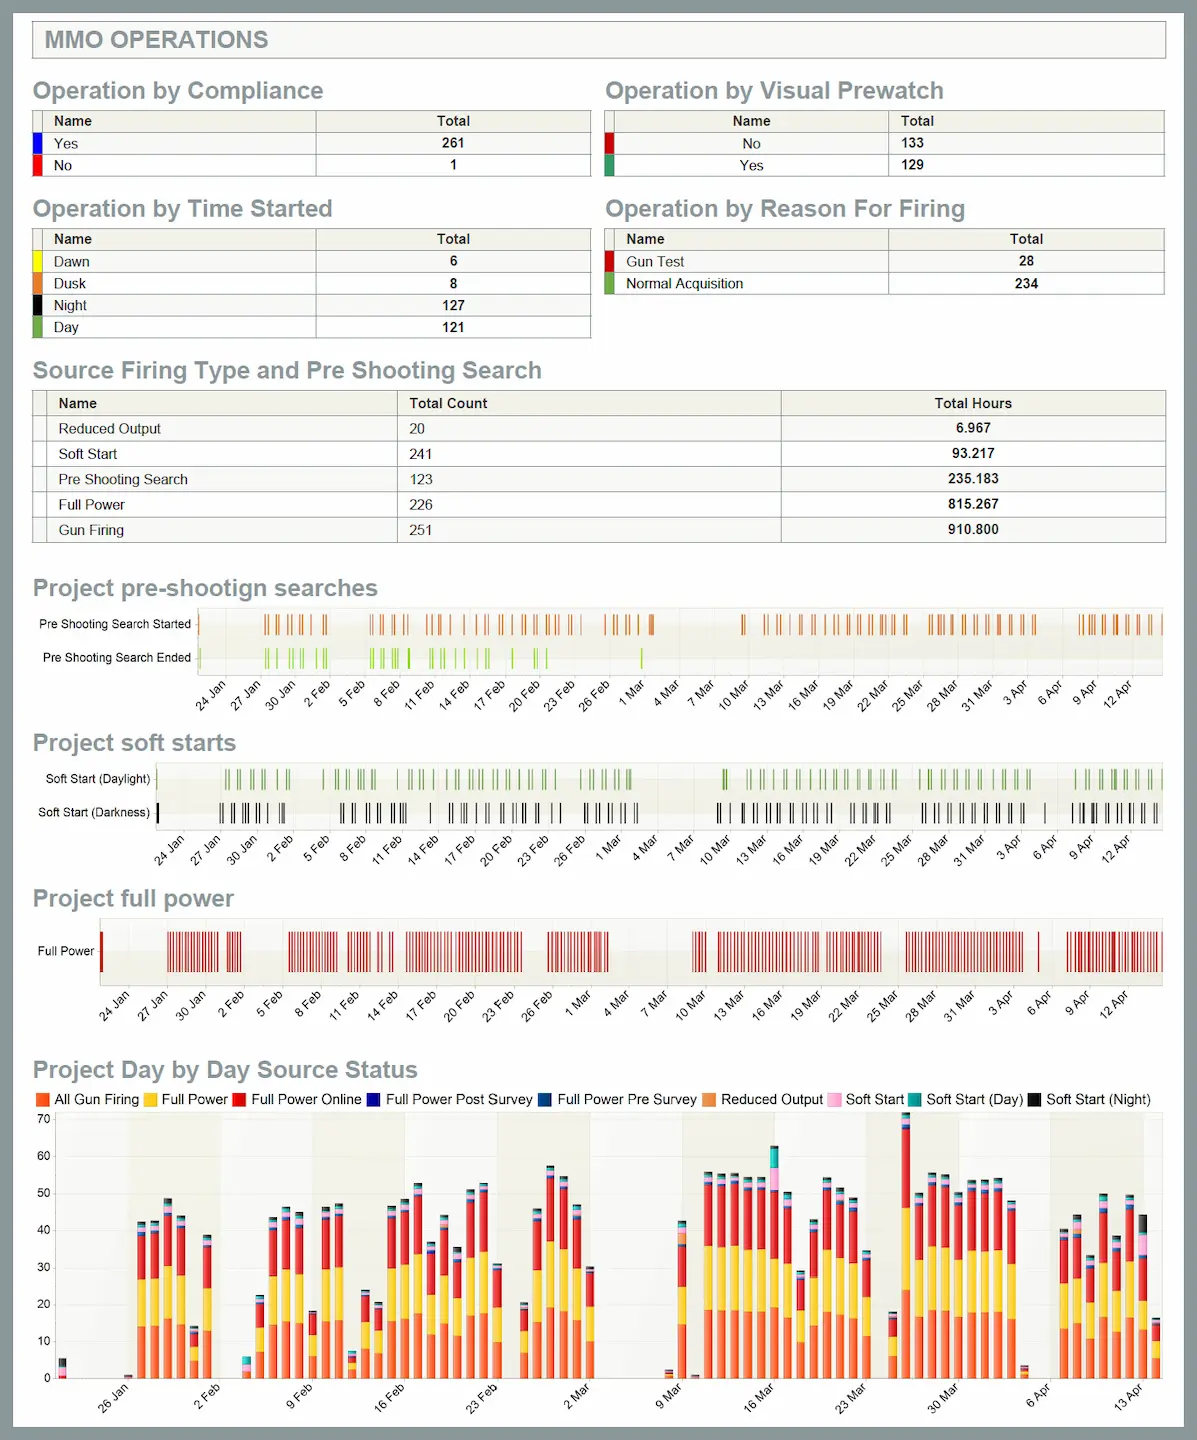The height and width of the screenshot is (1440, 1197).
Task: Click the Project full power heading
Action: 133,899
